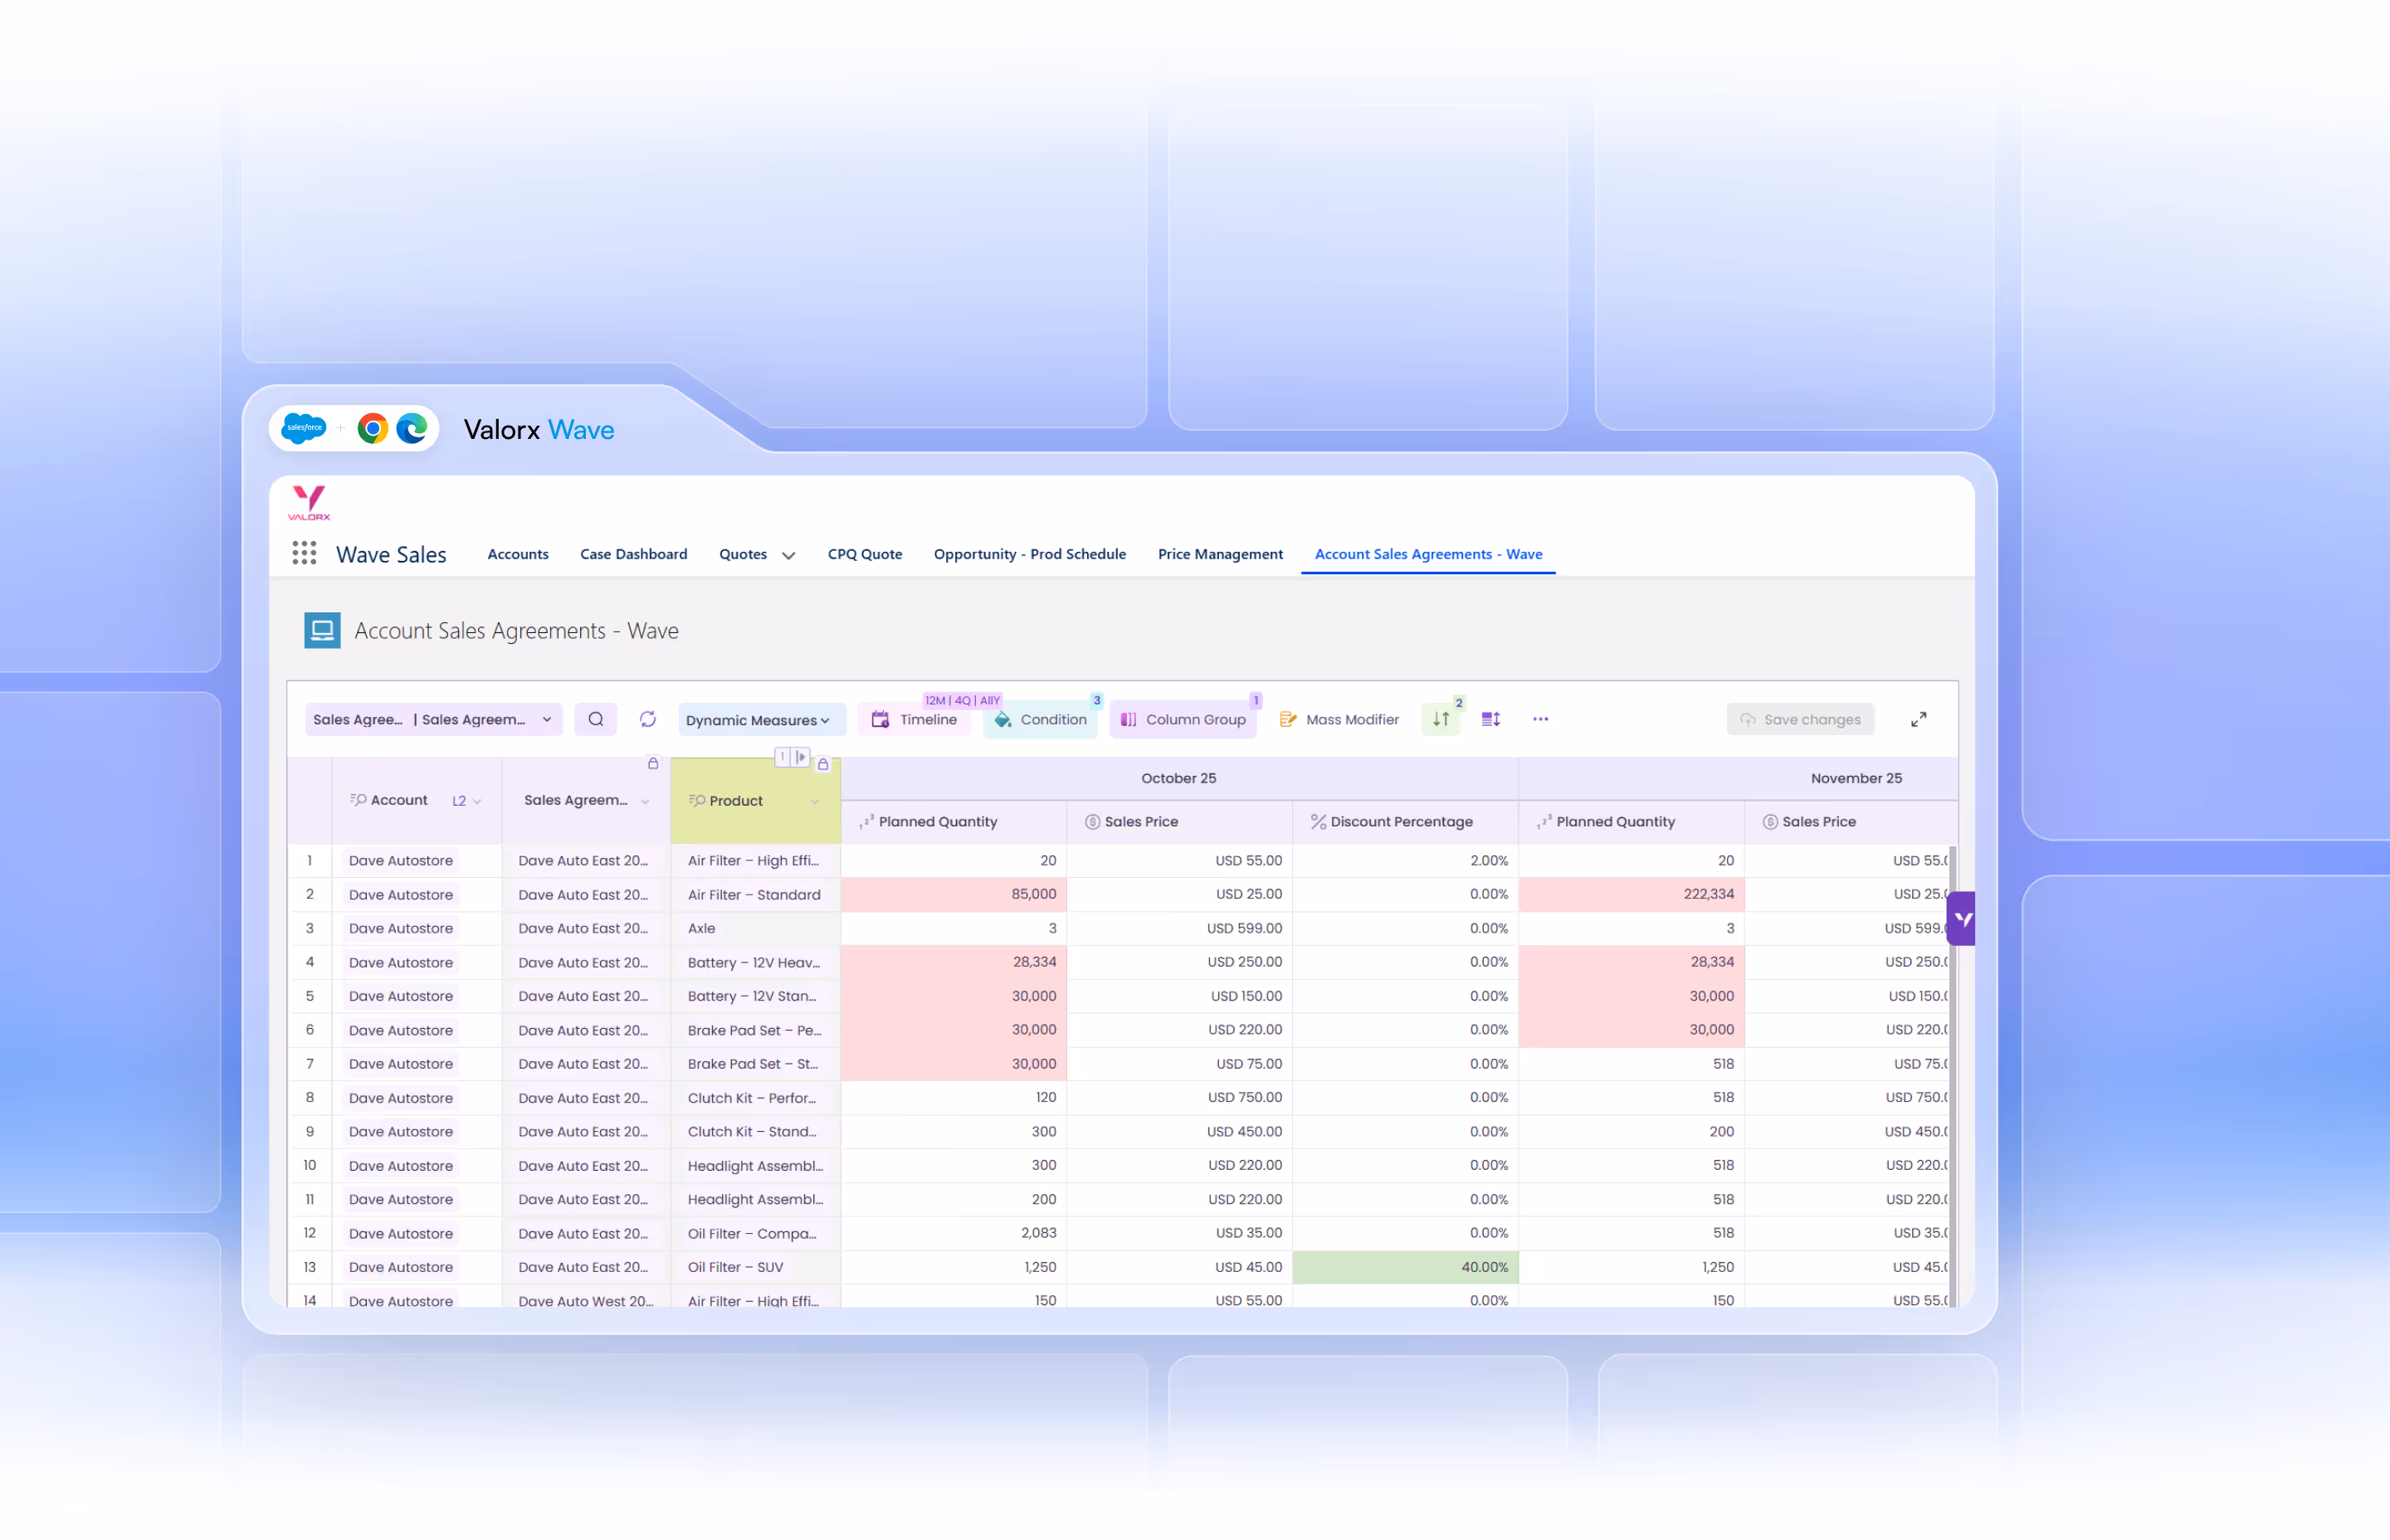
Task: Open the Condition settings
Action: click(x=1040, y=719)
